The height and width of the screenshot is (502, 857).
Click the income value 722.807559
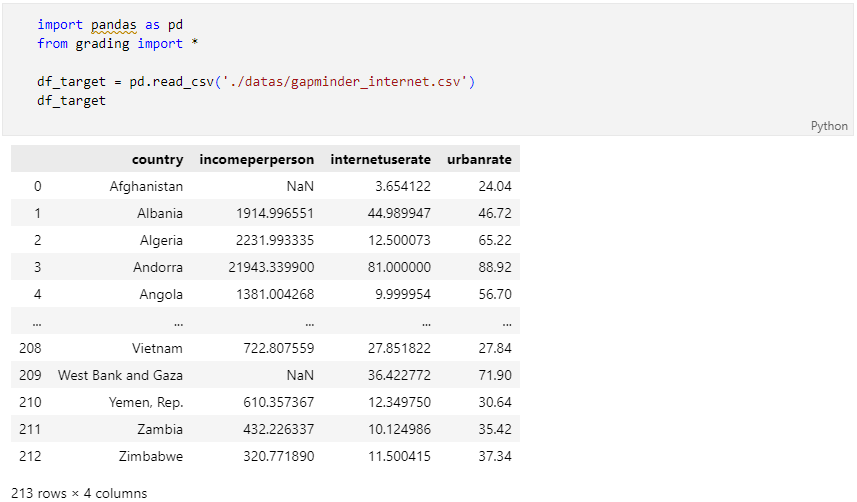point(279,348)
